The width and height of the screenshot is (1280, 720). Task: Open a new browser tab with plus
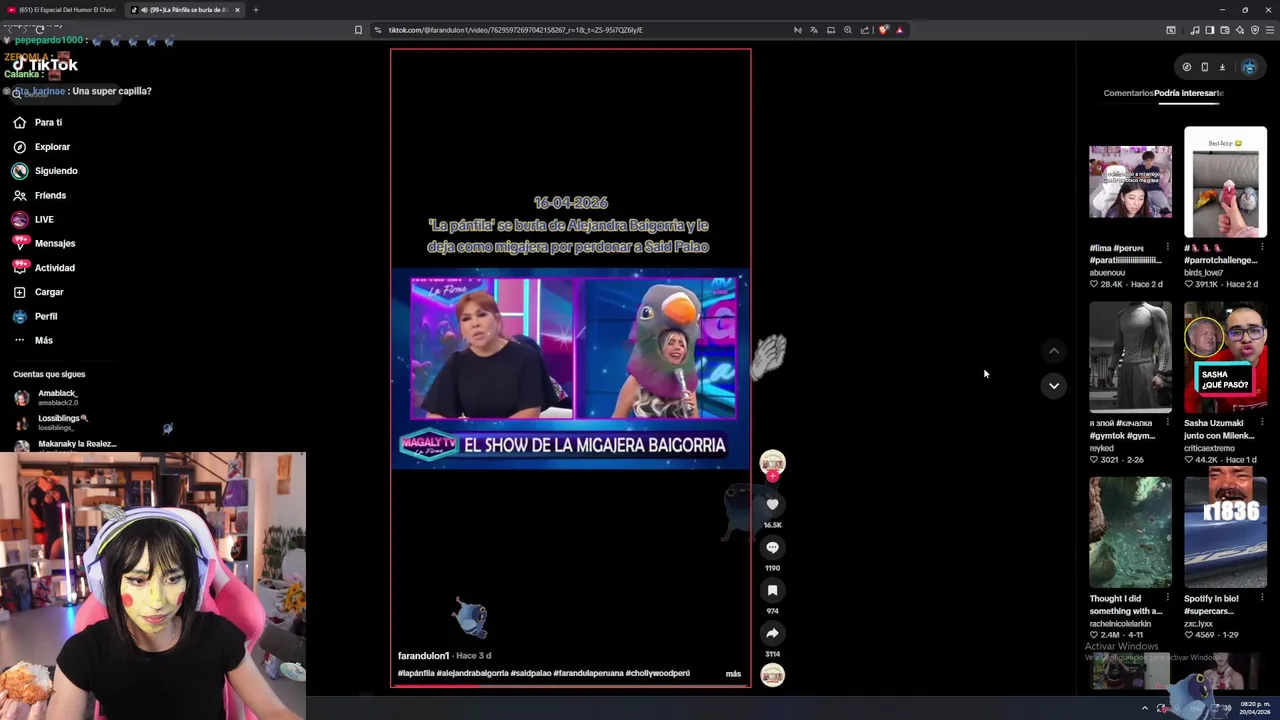pyautogui.click(x=255, y=10)
